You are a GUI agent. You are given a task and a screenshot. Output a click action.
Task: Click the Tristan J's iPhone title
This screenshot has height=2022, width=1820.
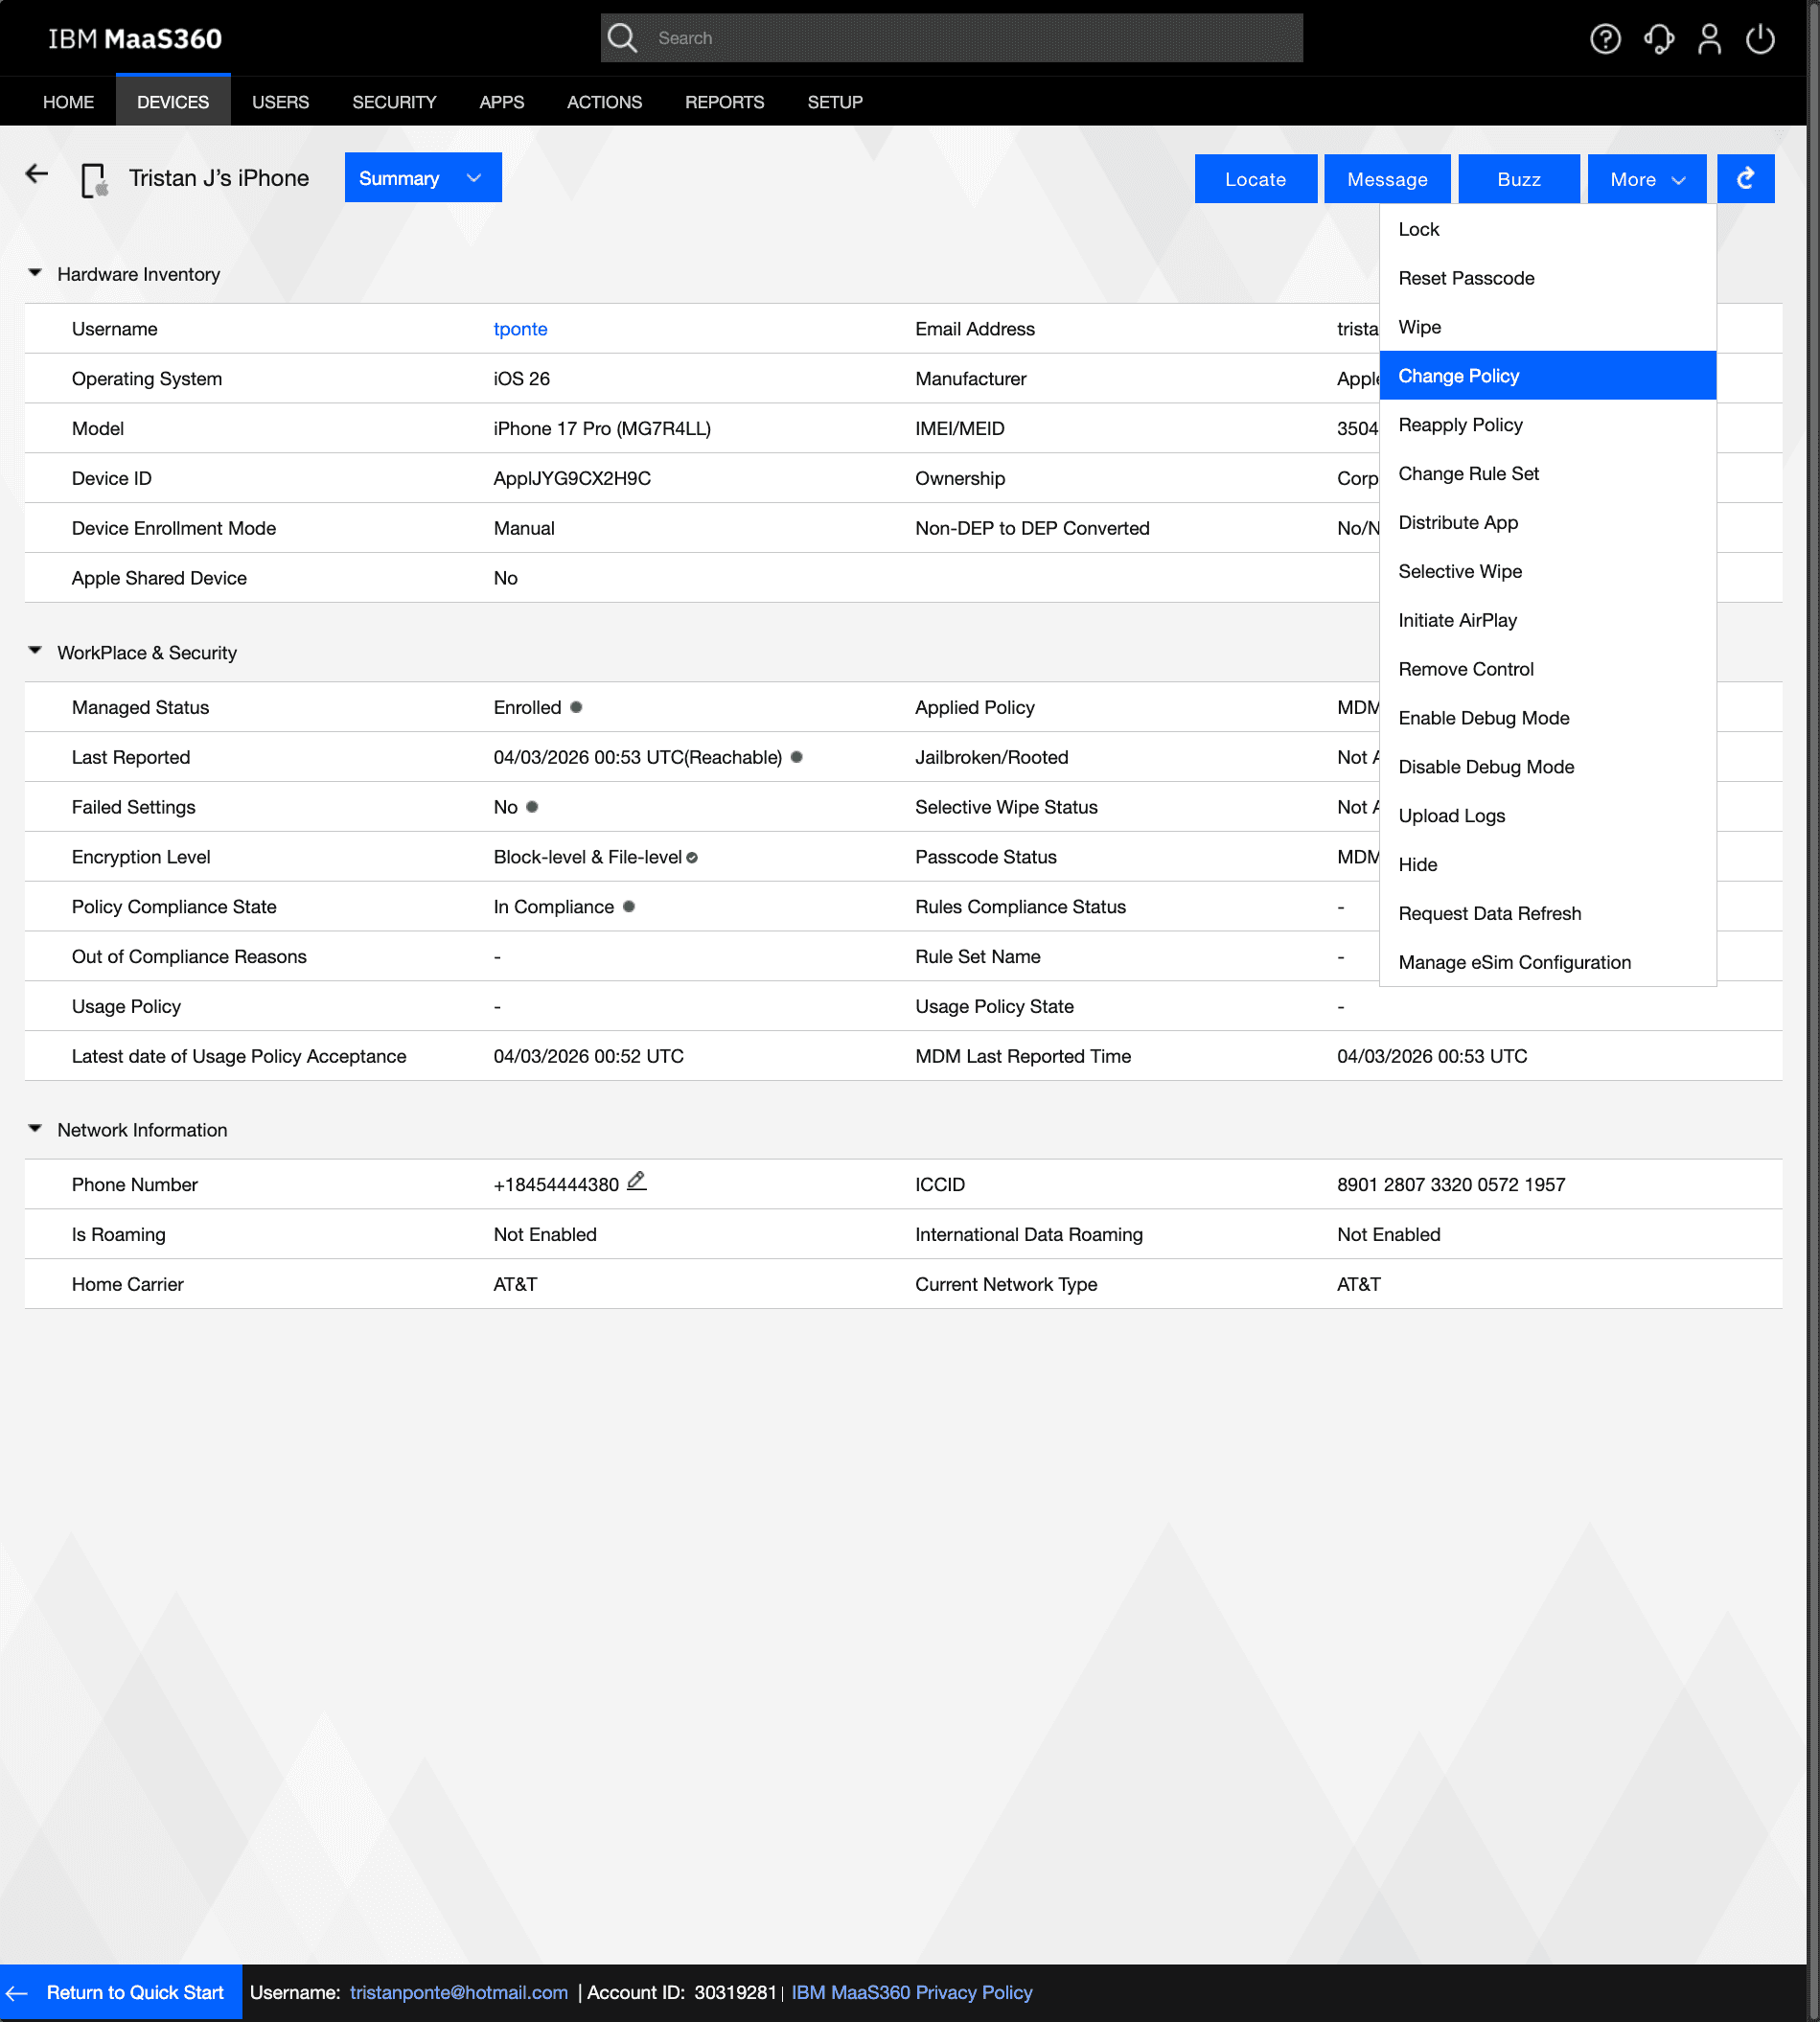point(219,178)
